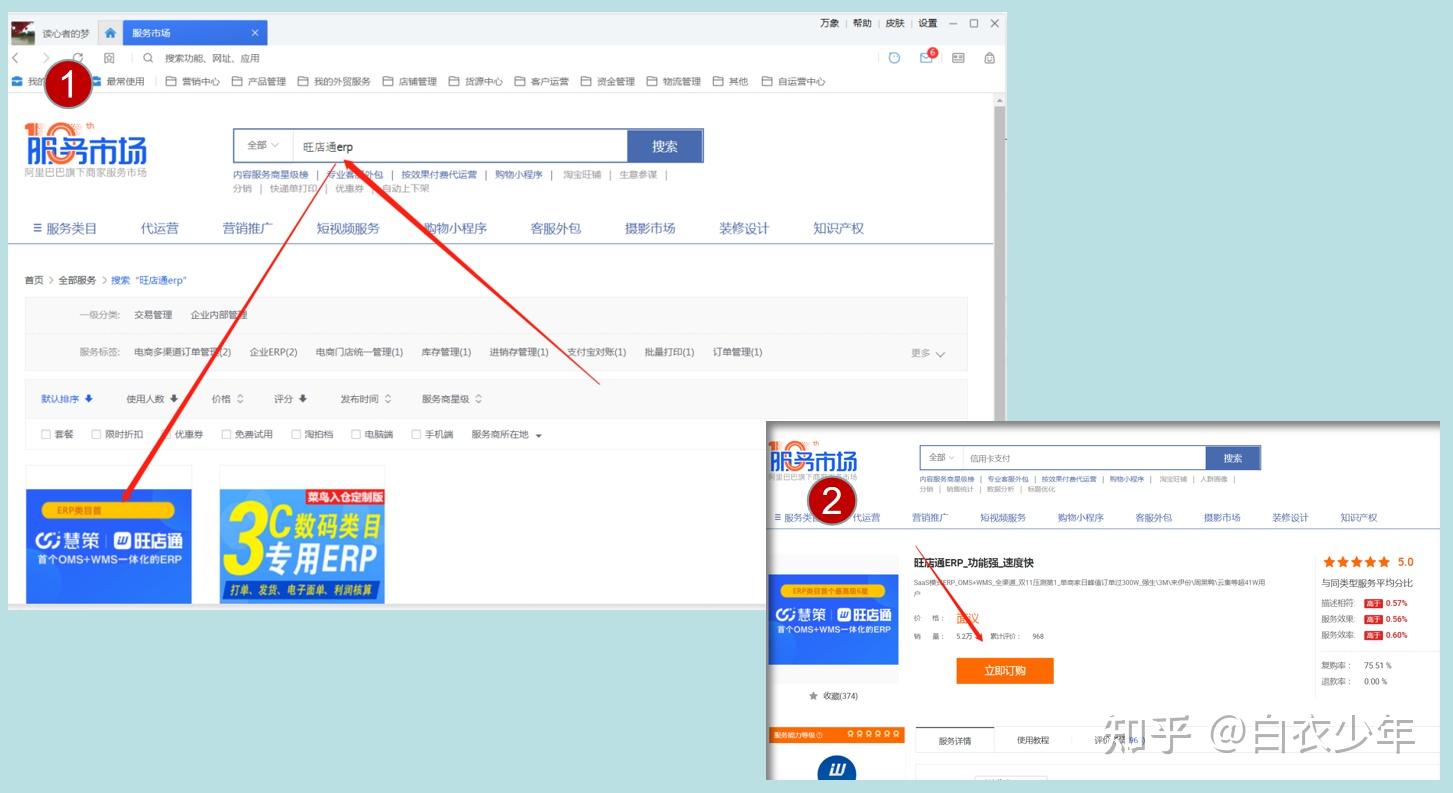Click the star icon next to 收藏(374)

coord(813,696)
